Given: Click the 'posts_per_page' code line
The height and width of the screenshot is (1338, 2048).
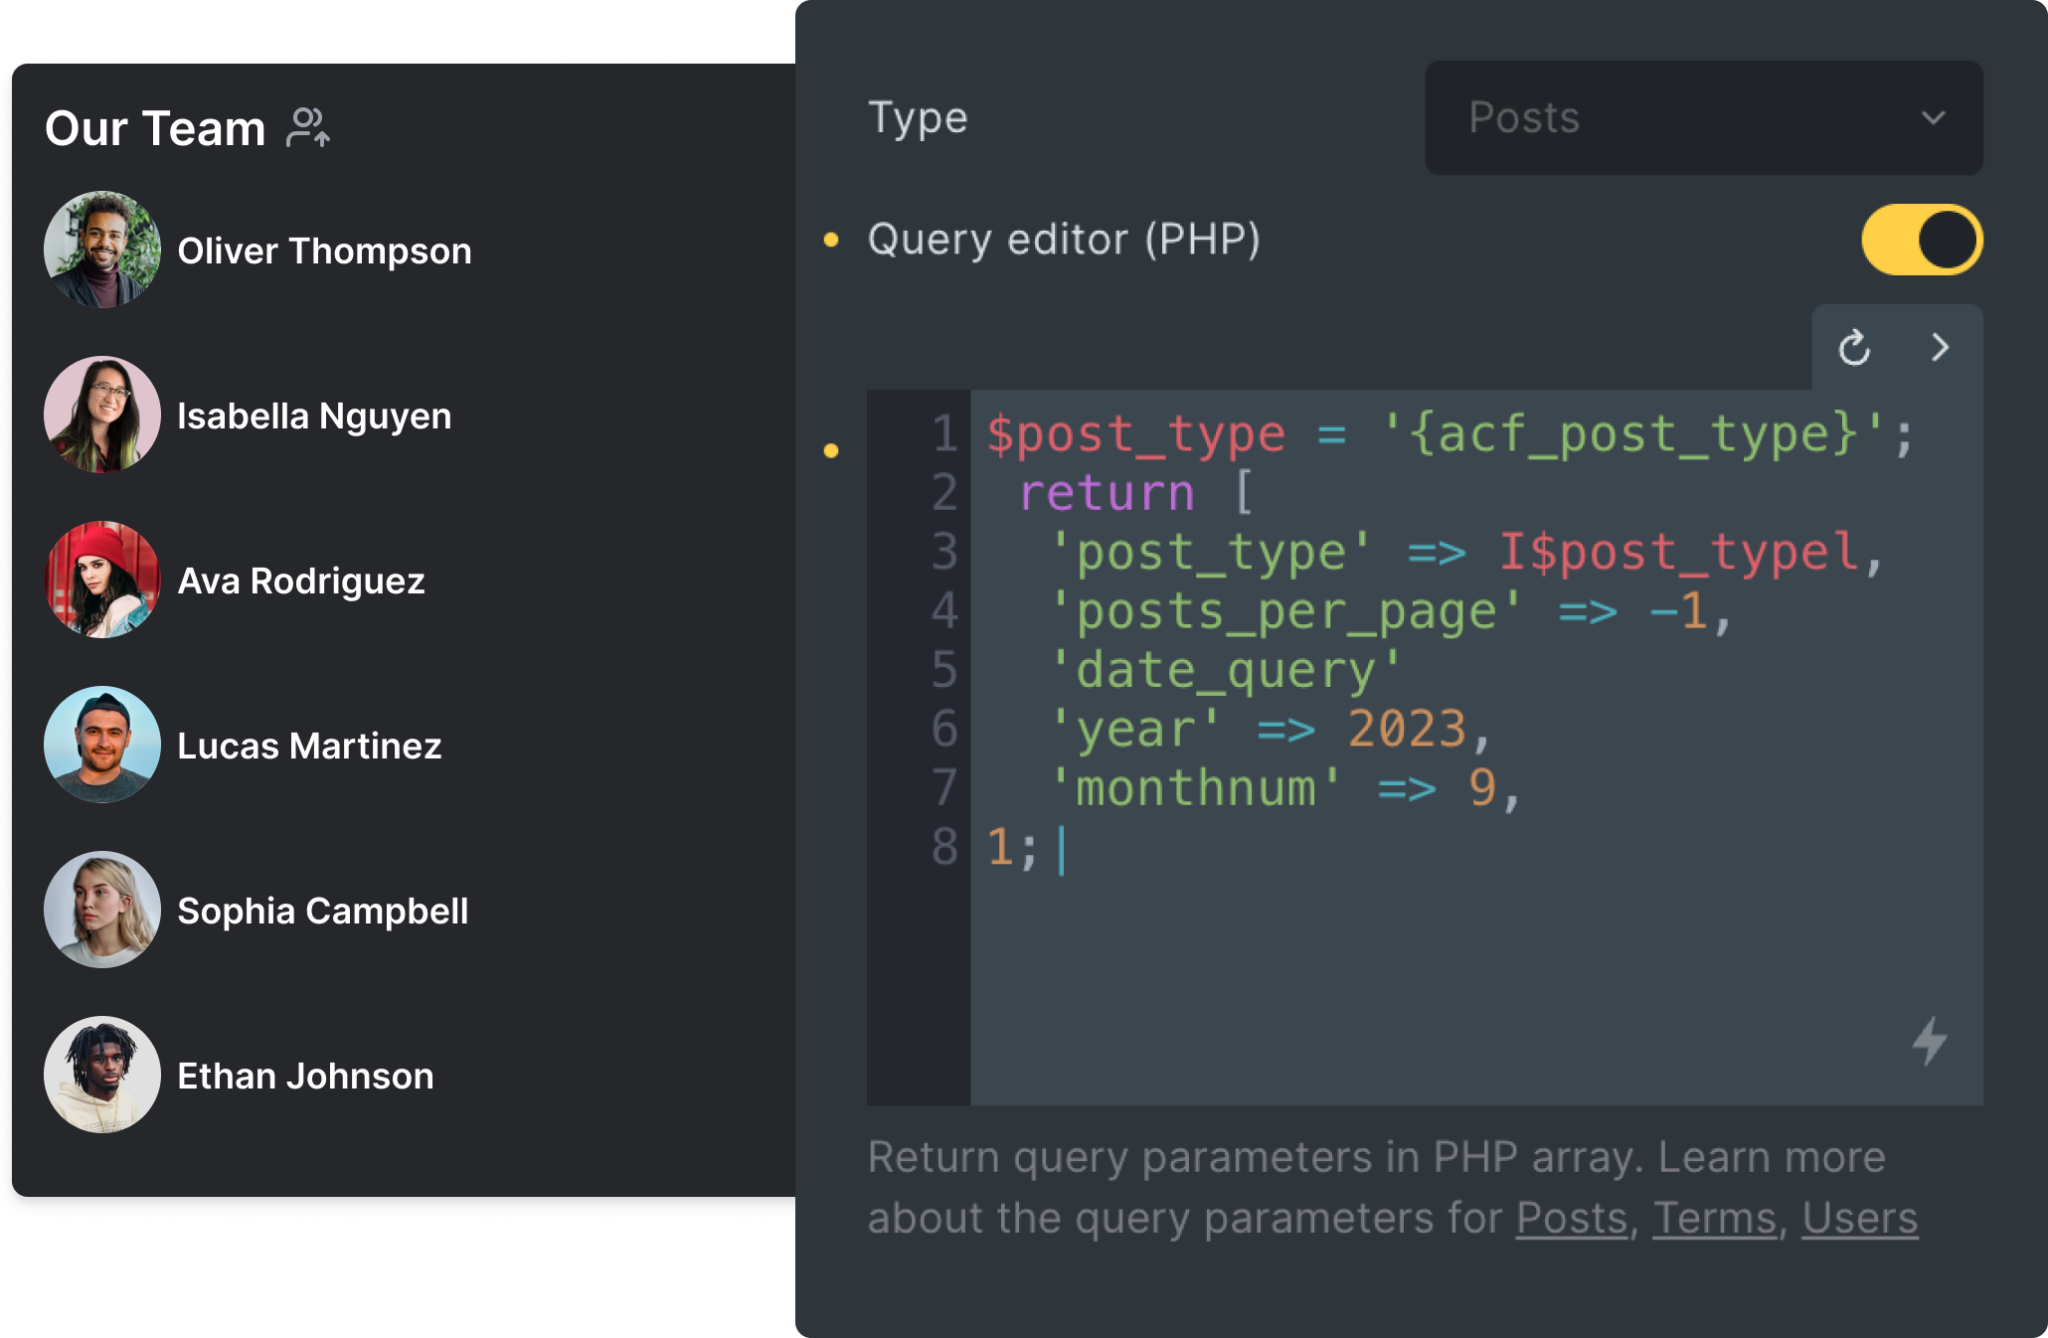Looking at the screenshot, I should 1288,611.
